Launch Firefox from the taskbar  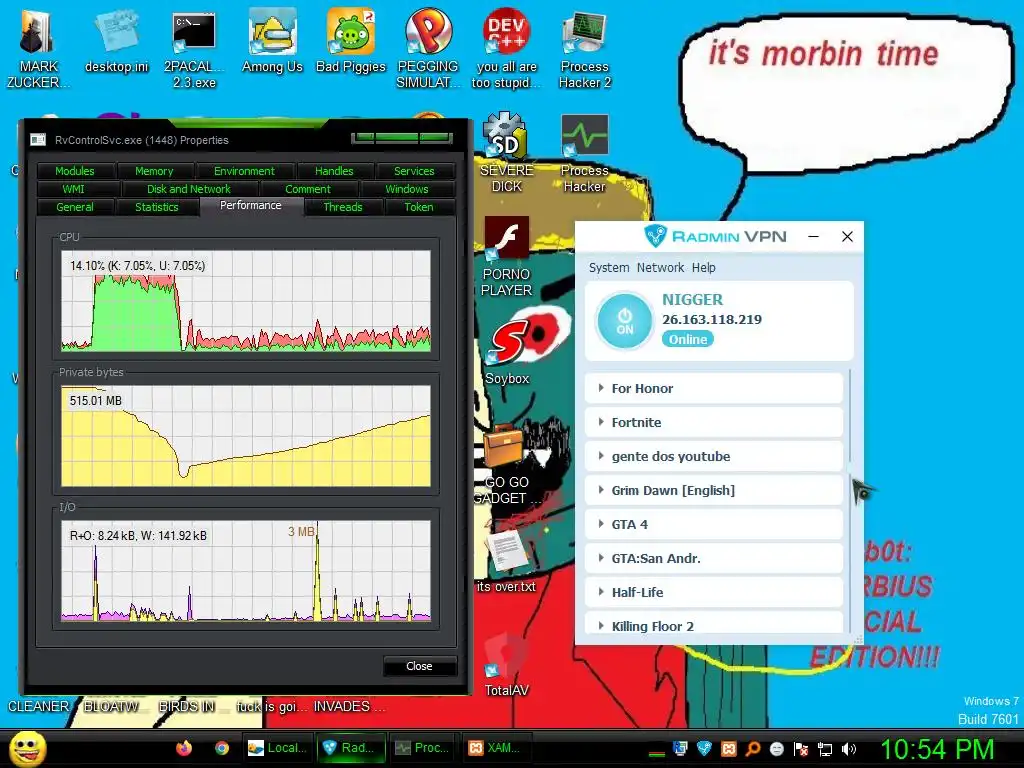[184, 748]
